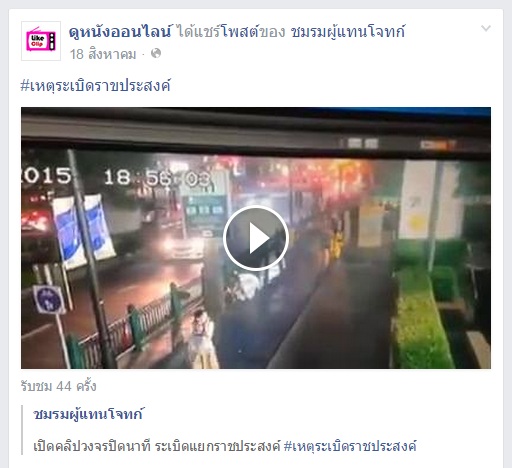Image resolution: width=512 pixels, height=468 pixels.
Task: Click the globe public privacy icon
Action: click(156, 53)
